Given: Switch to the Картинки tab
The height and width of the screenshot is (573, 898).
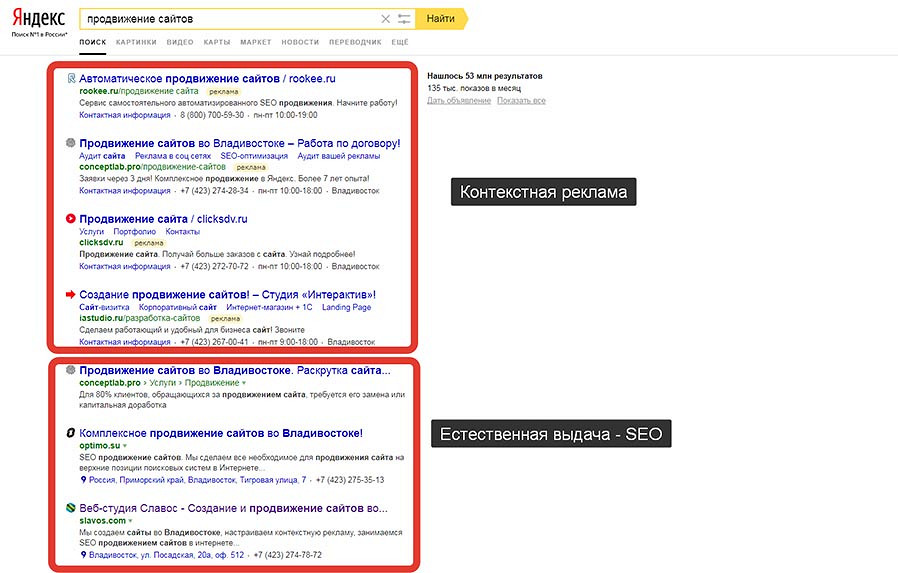Looking at the screenshot, I should point(136,42).
